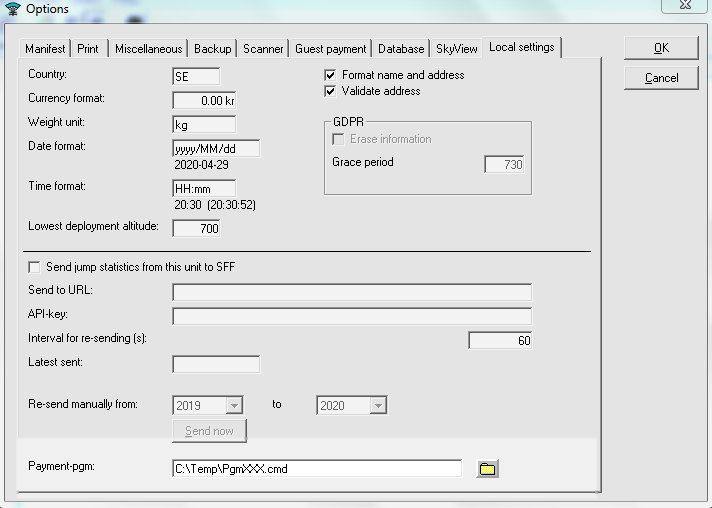The image size is (712, 508).
Task: Go to the SkyView tab
Action: tap(456, 48)
